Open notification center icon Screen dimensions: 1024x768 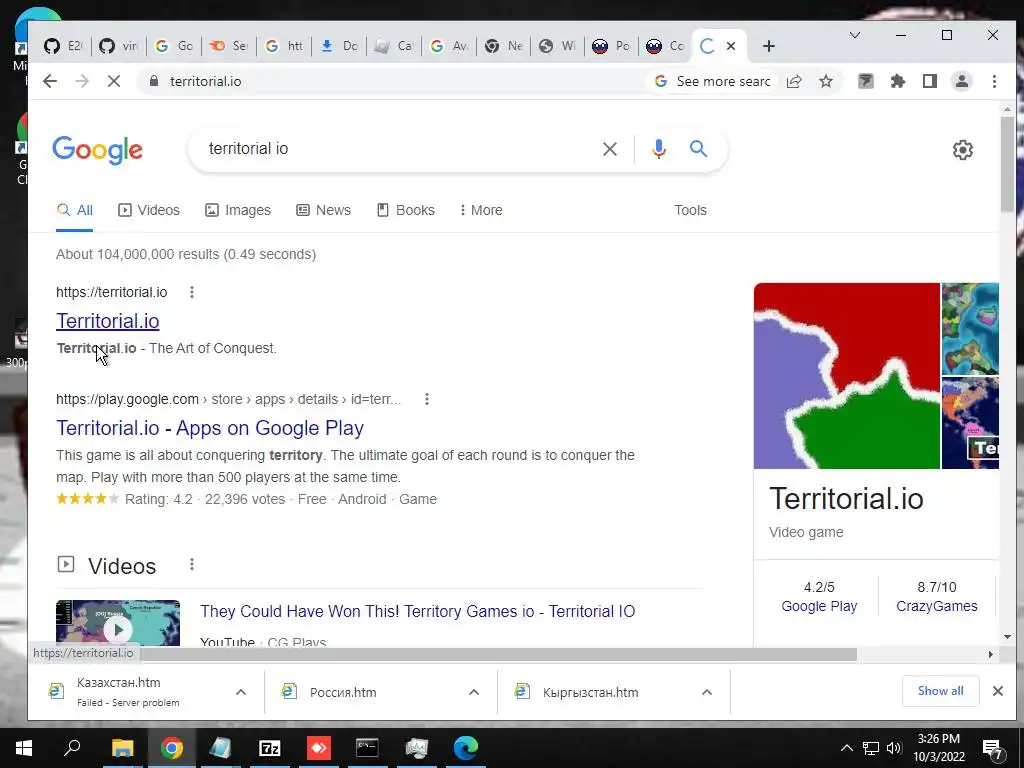(x=992, y=748)
